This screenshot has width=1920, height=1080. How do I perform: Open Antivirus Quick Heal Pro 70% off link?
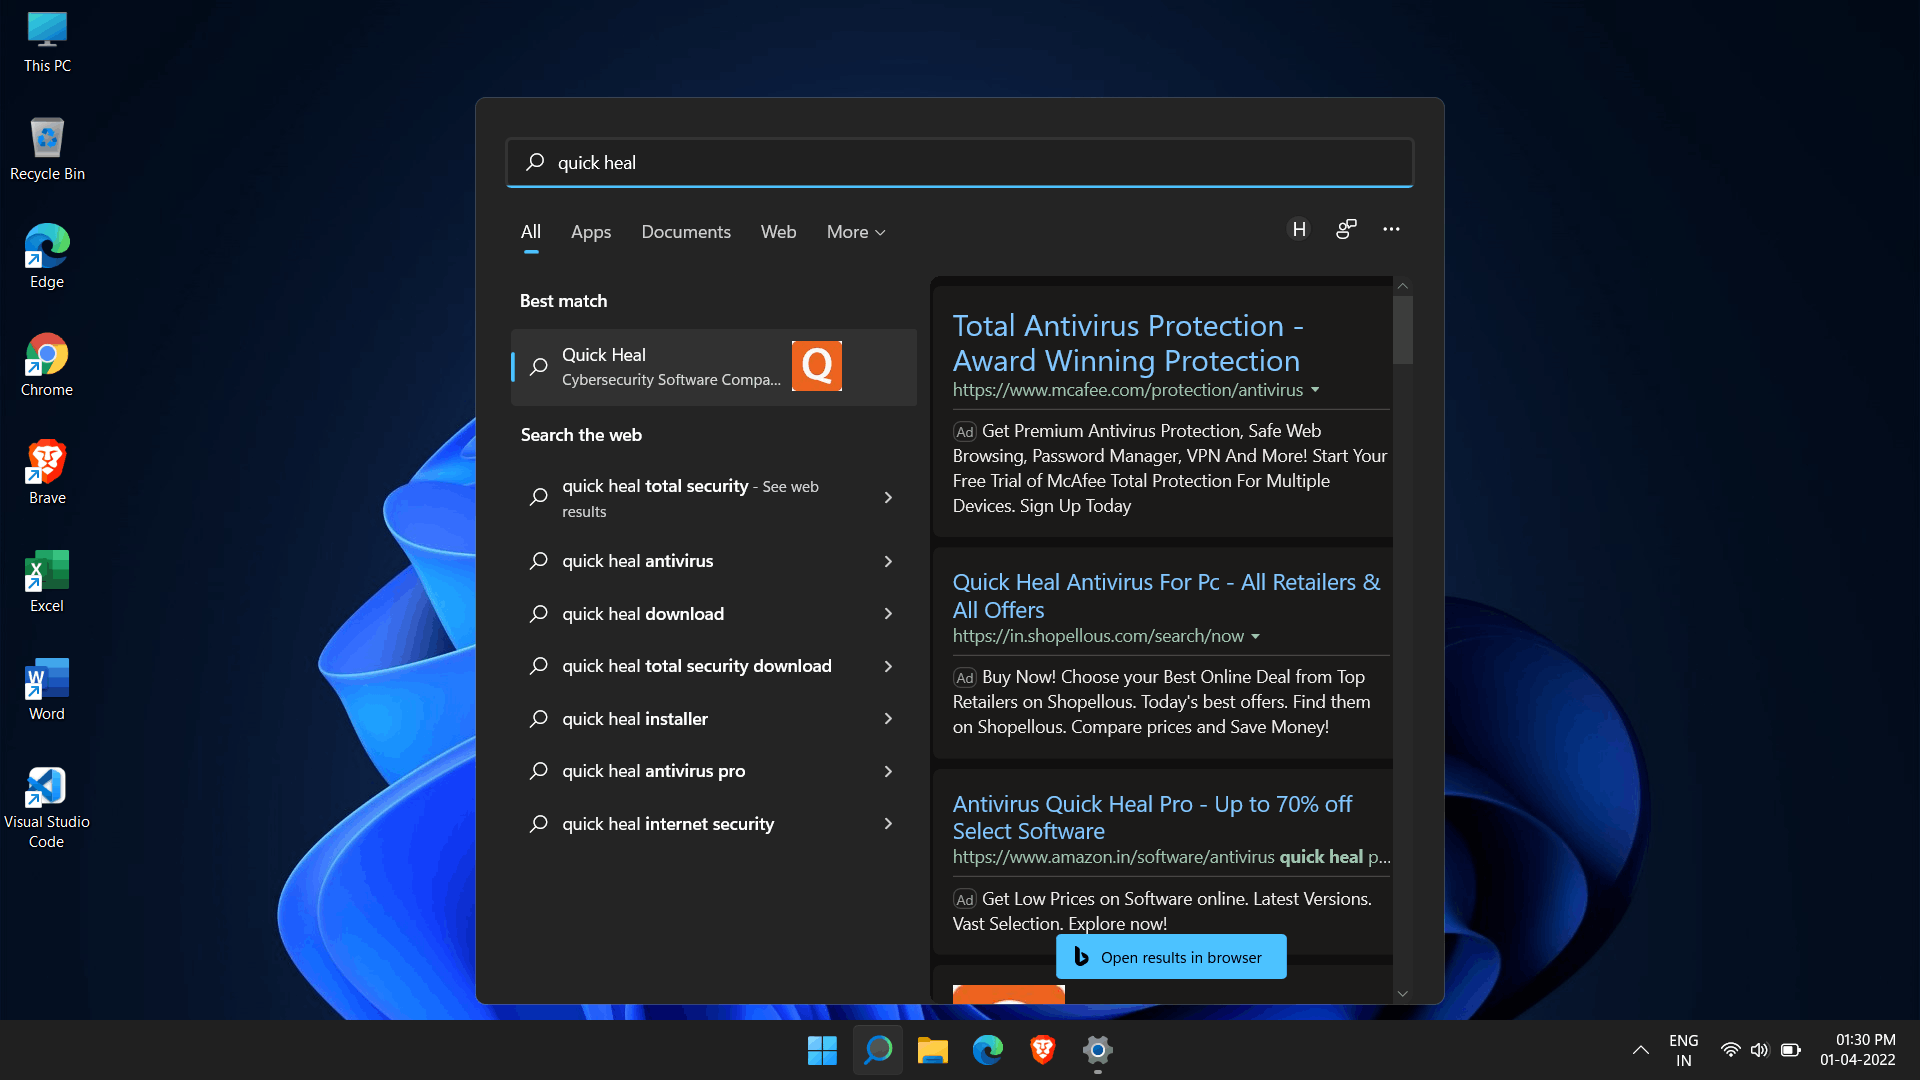click(1152, 817)
